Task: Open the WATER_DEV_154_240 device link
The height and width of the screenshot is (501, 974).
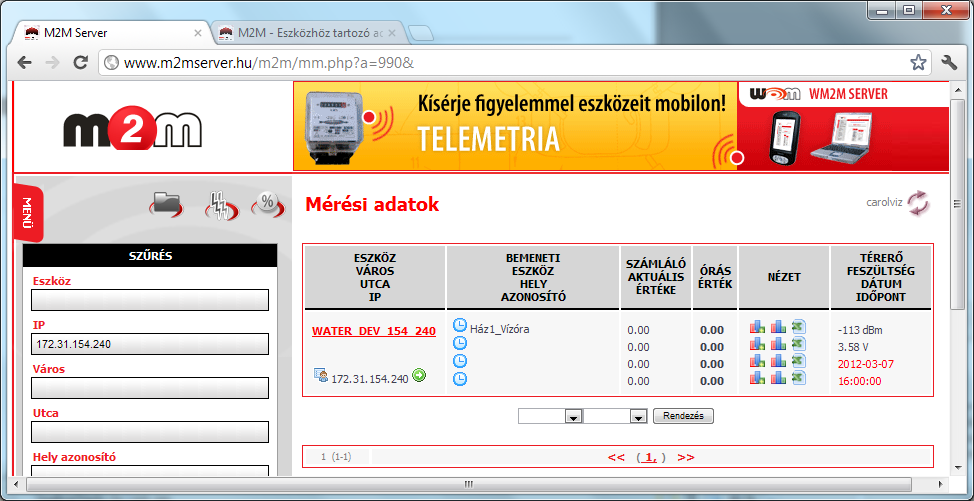Action: tap(373, 332)
